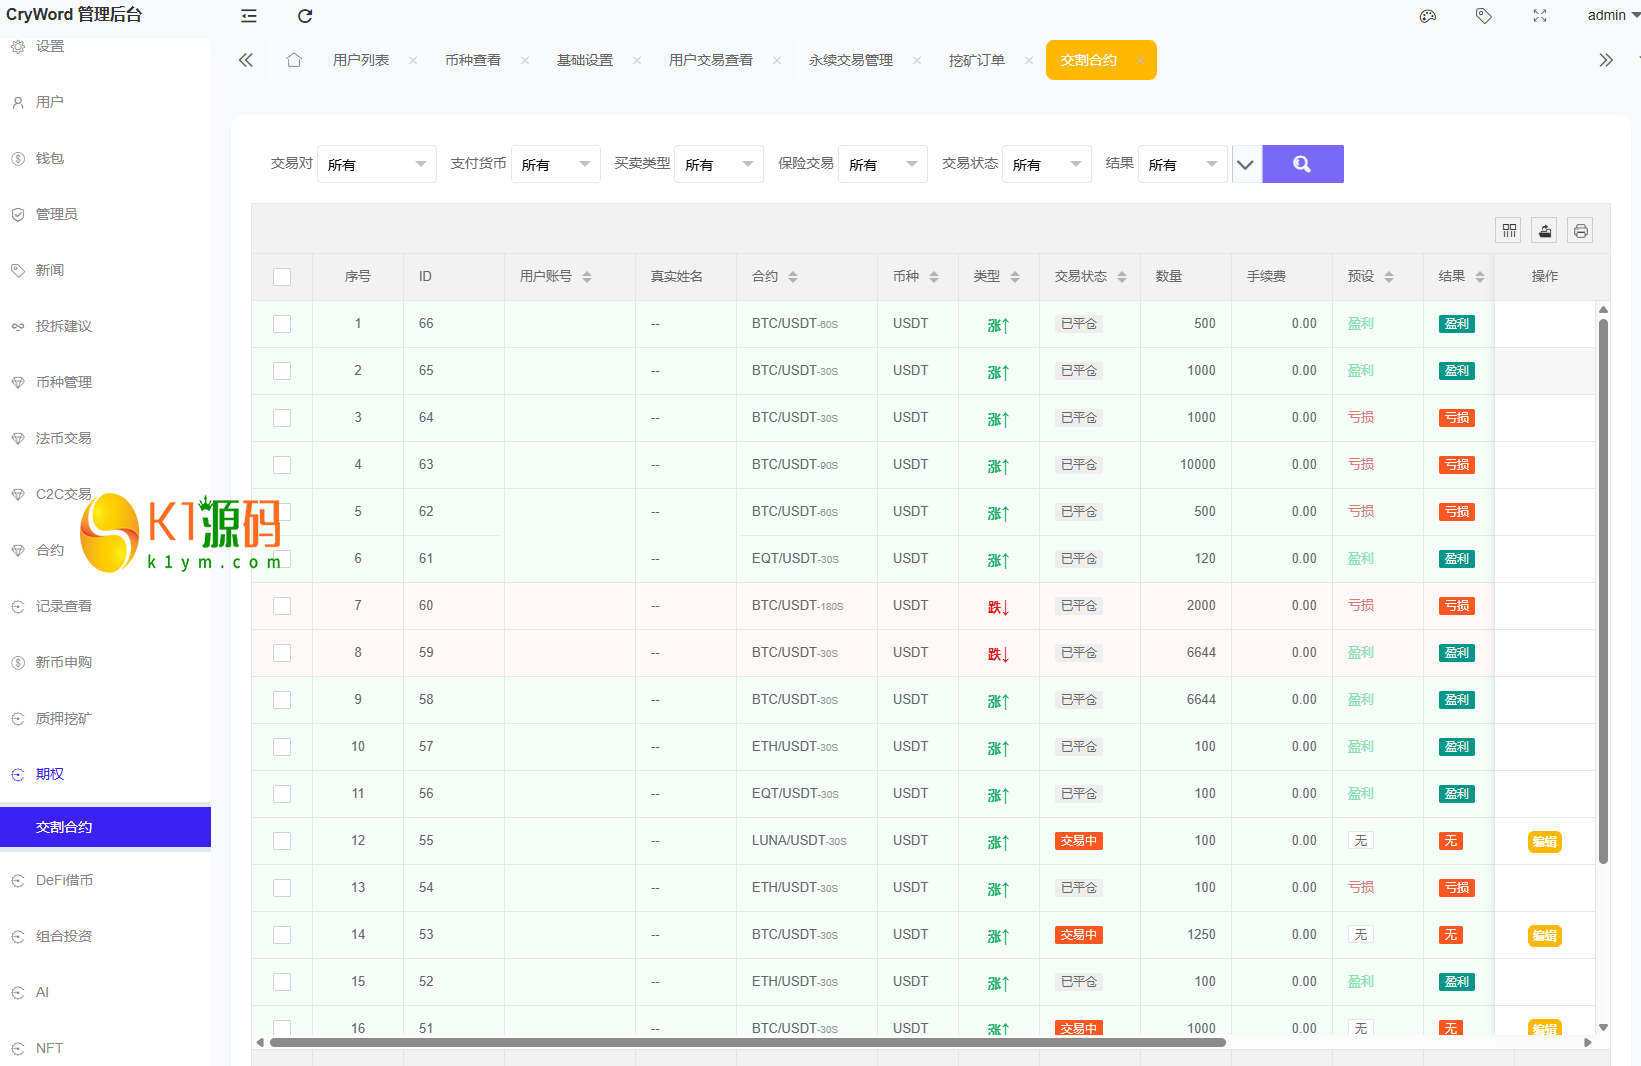Toggle fullscreen mode icon
The height and width of the screenshot is (1066, 1641).
click(x=1540, y=16)
